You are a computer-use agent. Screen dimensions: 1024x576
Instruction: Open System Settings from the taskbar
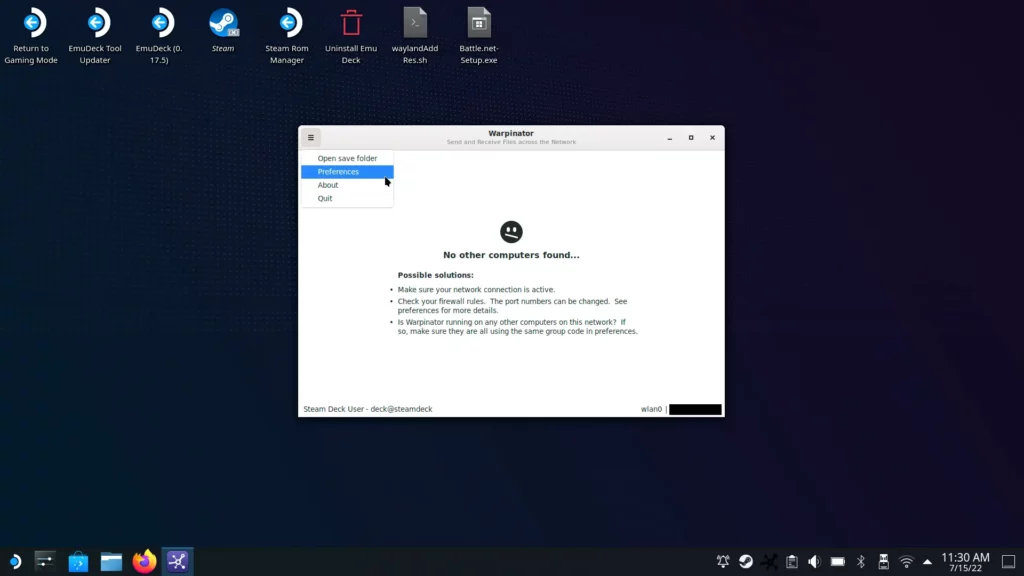(45, 562)
